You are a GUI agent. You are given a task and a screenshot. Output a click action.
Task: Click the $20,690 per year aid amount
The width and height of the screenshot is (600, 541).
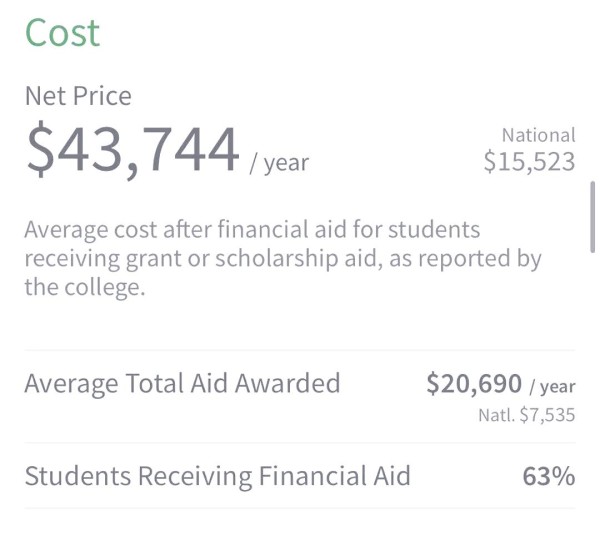[x=501, y=384]
